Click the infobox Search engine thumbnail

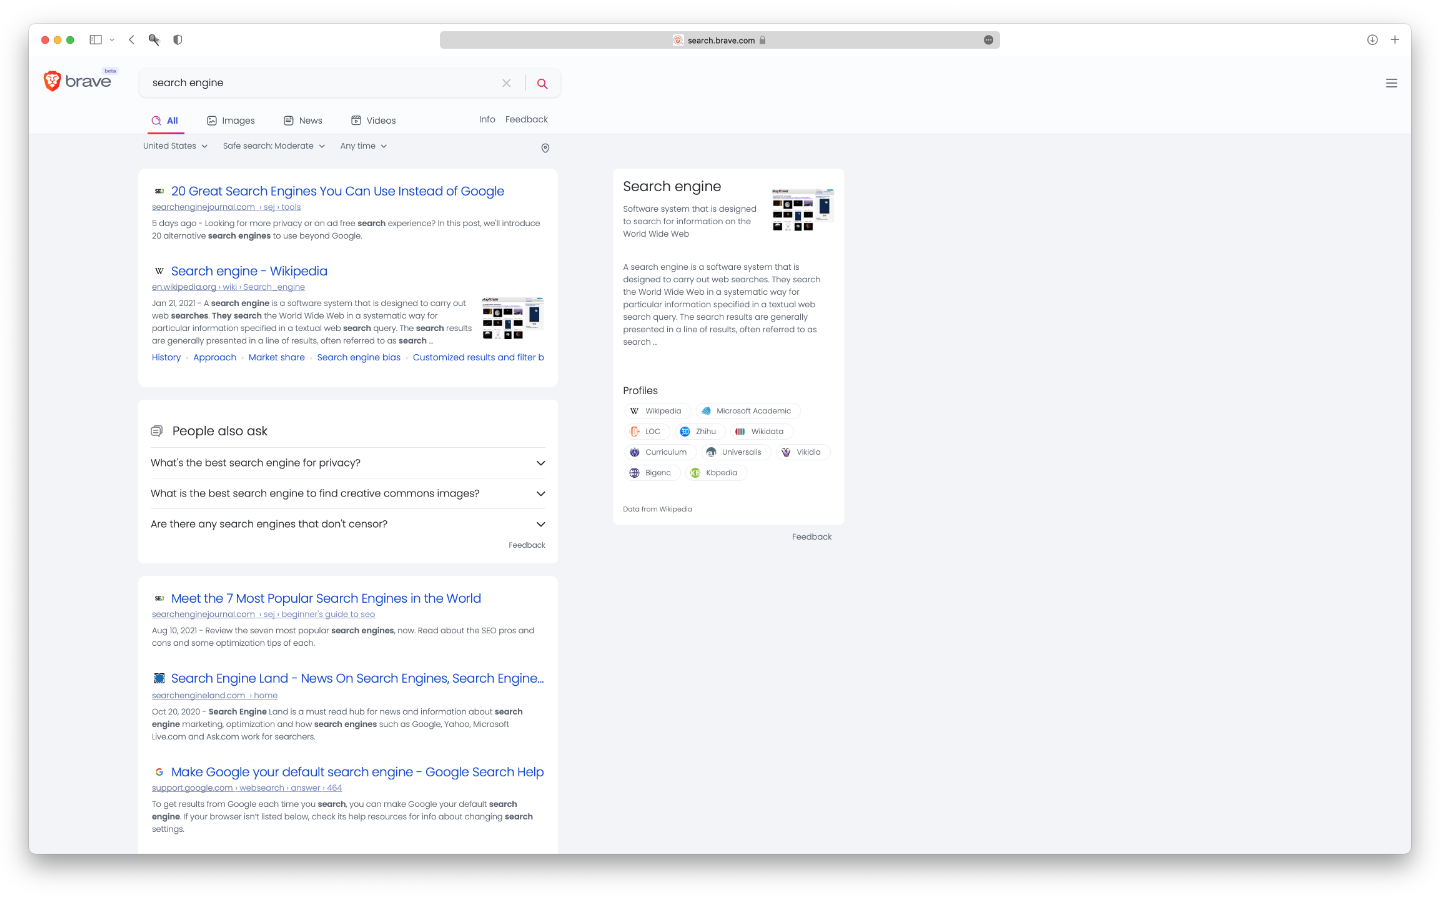pos(802,209)
